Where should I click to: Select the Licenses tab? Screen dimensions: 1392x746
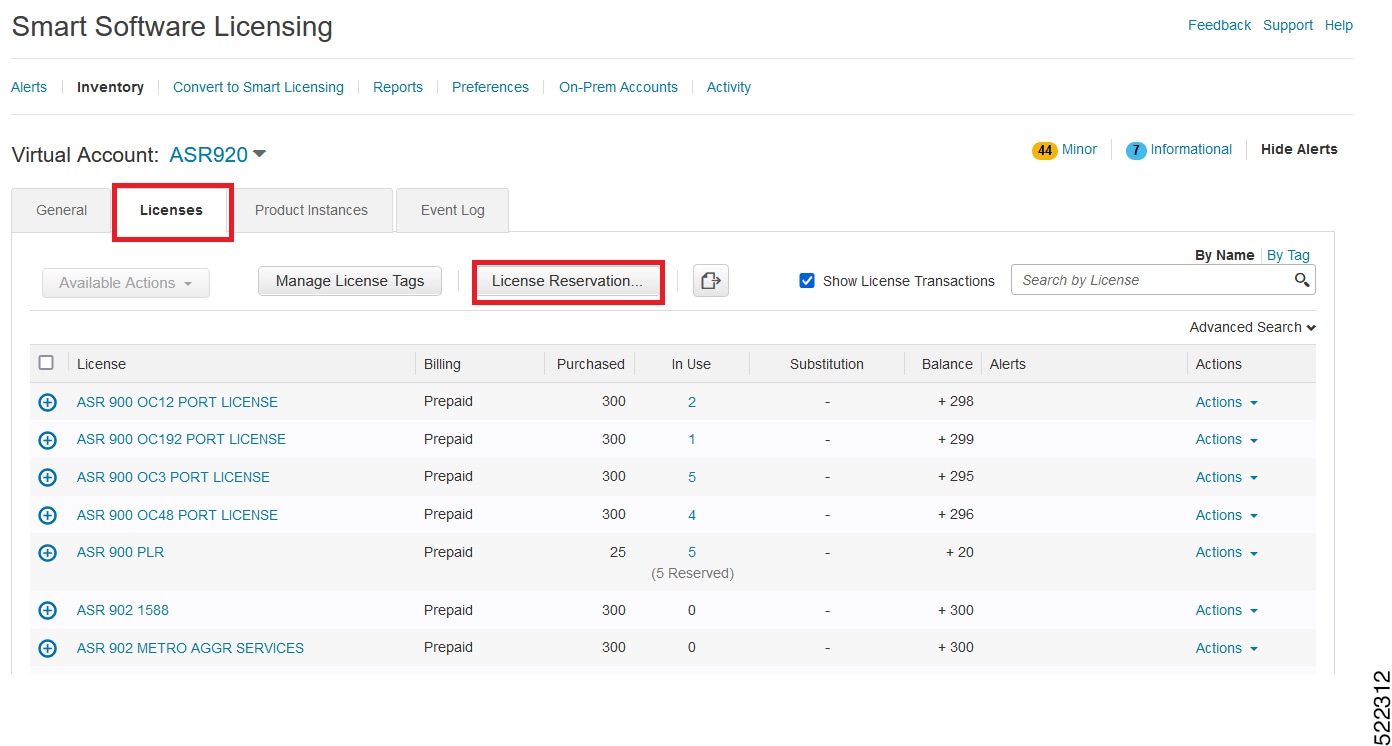(x=172, y=210)
